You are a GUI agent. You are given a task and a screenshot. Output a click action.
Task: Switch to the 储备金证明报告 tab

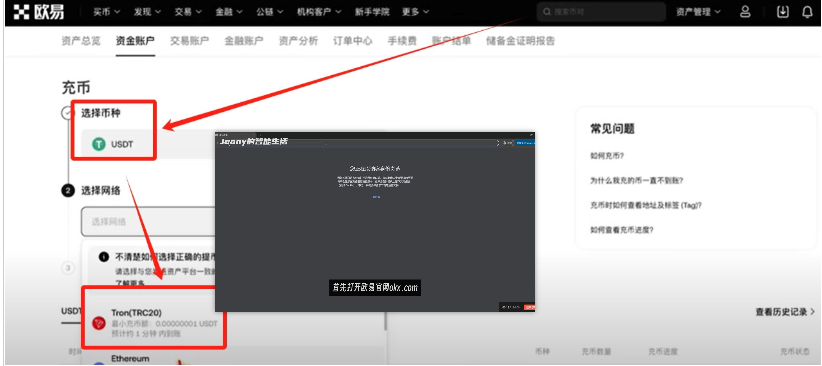tap(521, 41)
